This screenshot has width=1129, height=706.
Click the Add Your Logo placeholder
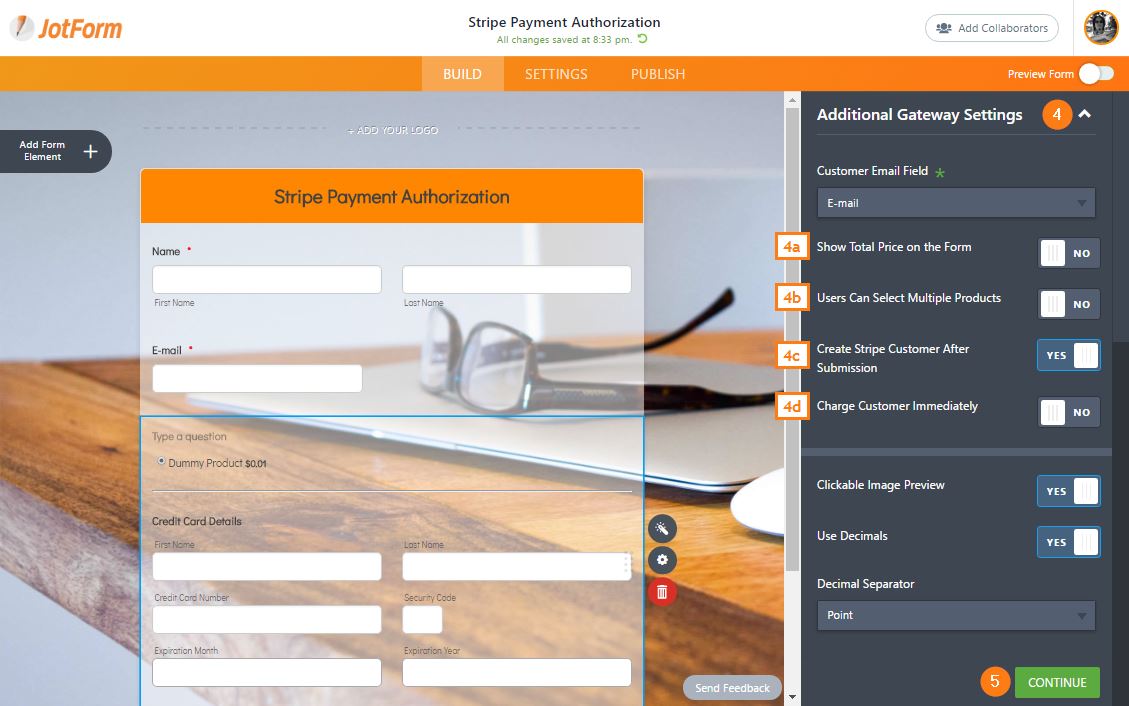click(392, 130)
